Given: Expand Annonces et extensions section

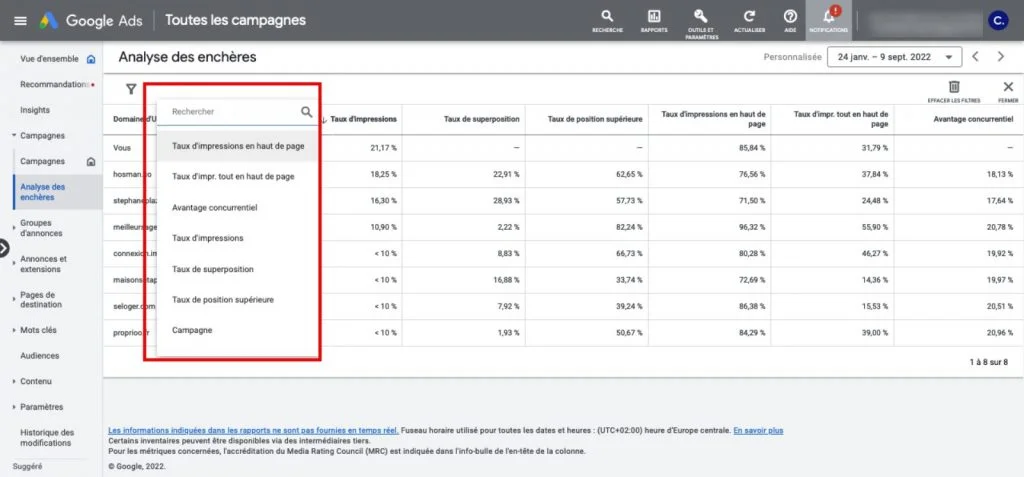Looking at the screenshot, I should tap(14, 263).
